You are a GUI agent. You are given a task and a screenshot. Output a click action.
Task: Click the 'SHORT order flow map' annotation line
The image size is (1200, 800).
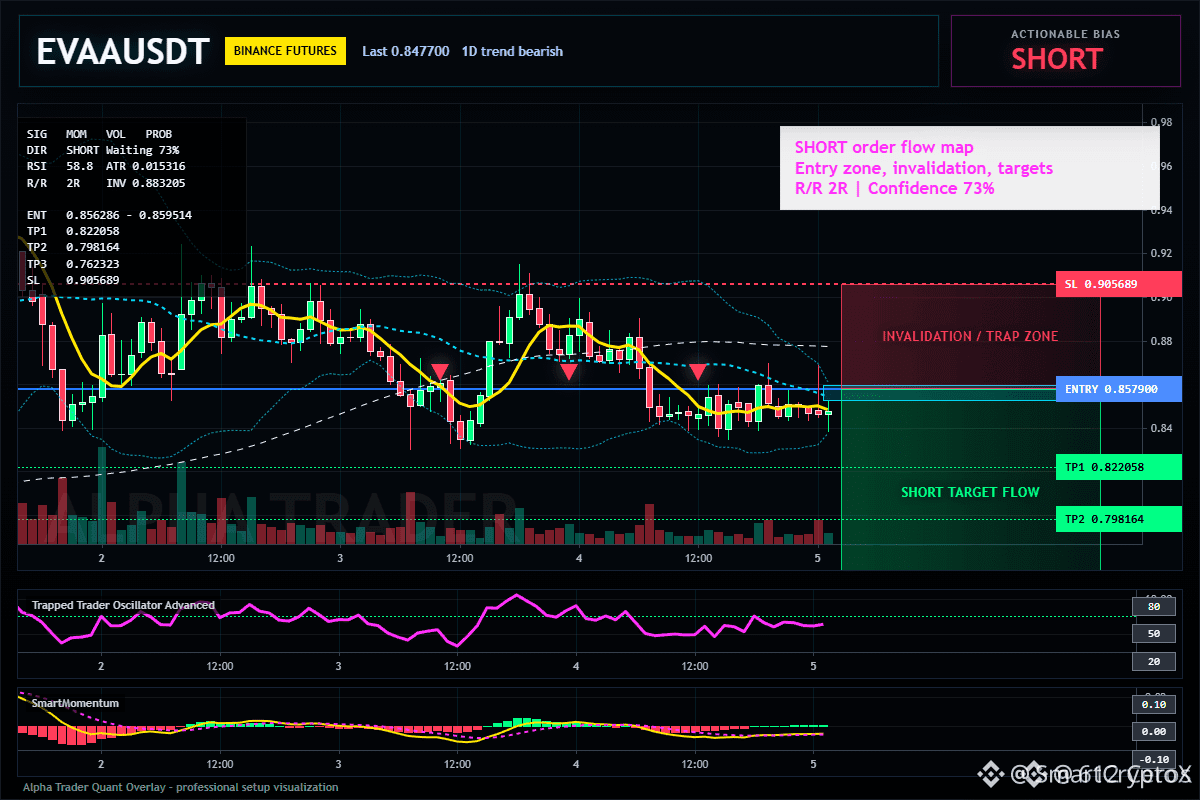[x=884, y=148]
